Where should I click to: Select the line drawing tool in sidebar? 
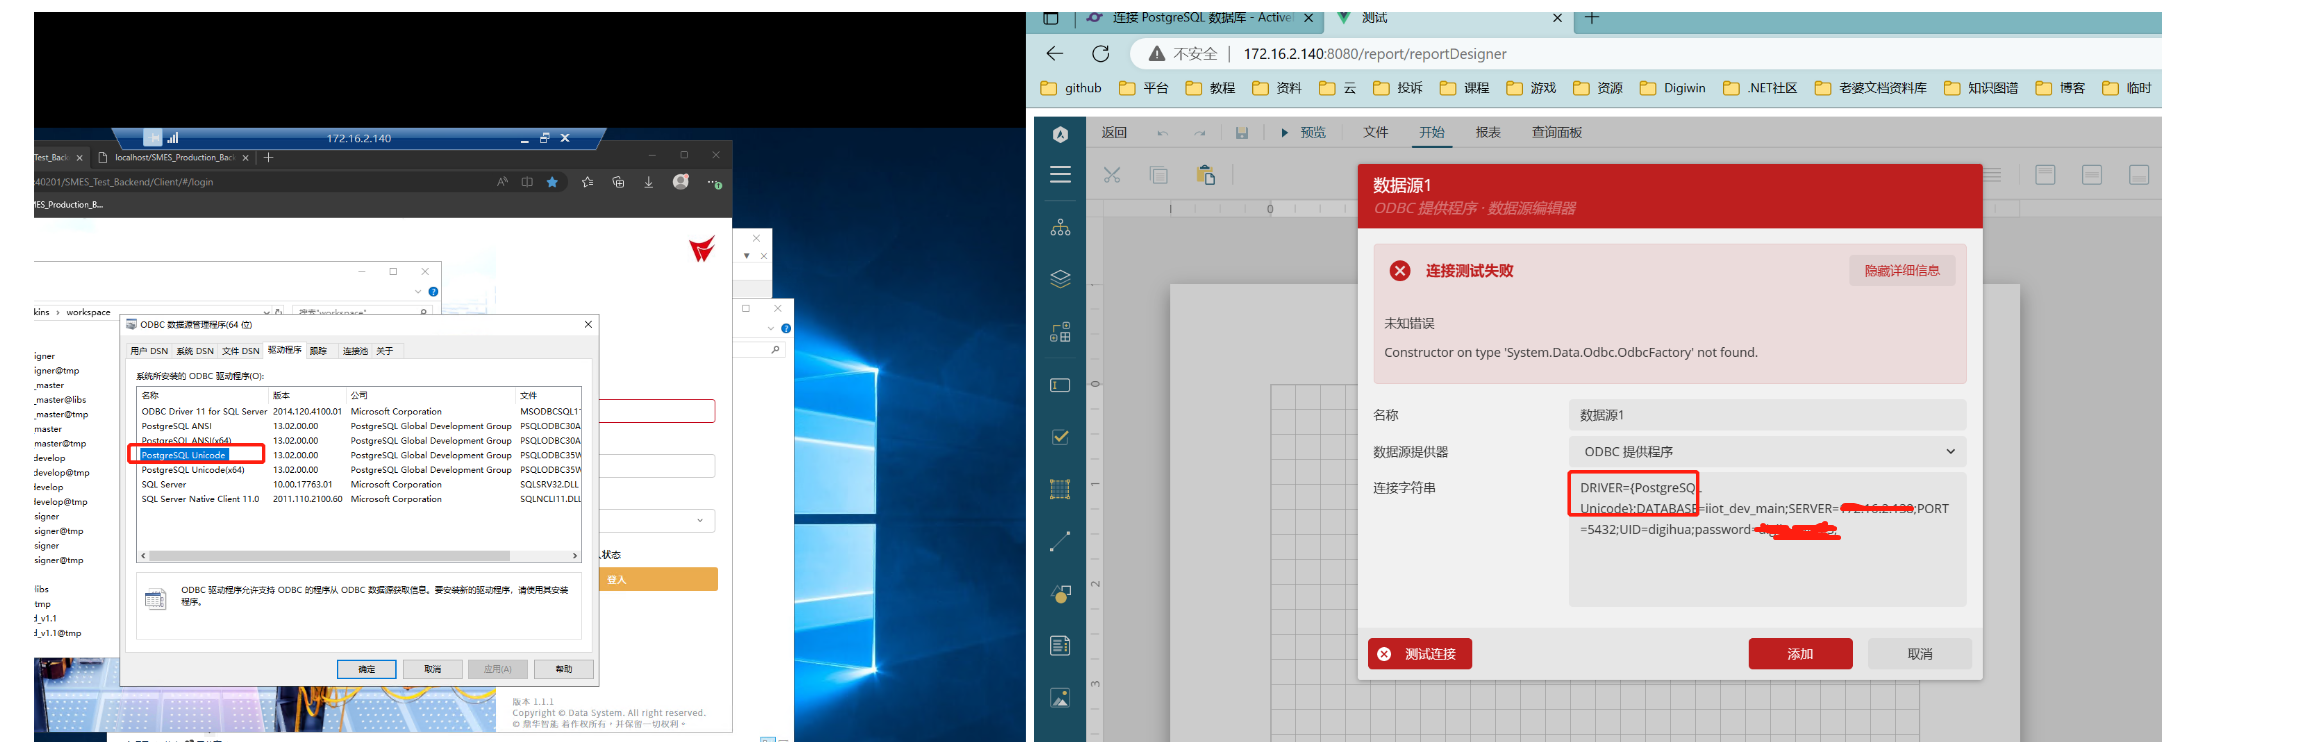pos(1060,541)
